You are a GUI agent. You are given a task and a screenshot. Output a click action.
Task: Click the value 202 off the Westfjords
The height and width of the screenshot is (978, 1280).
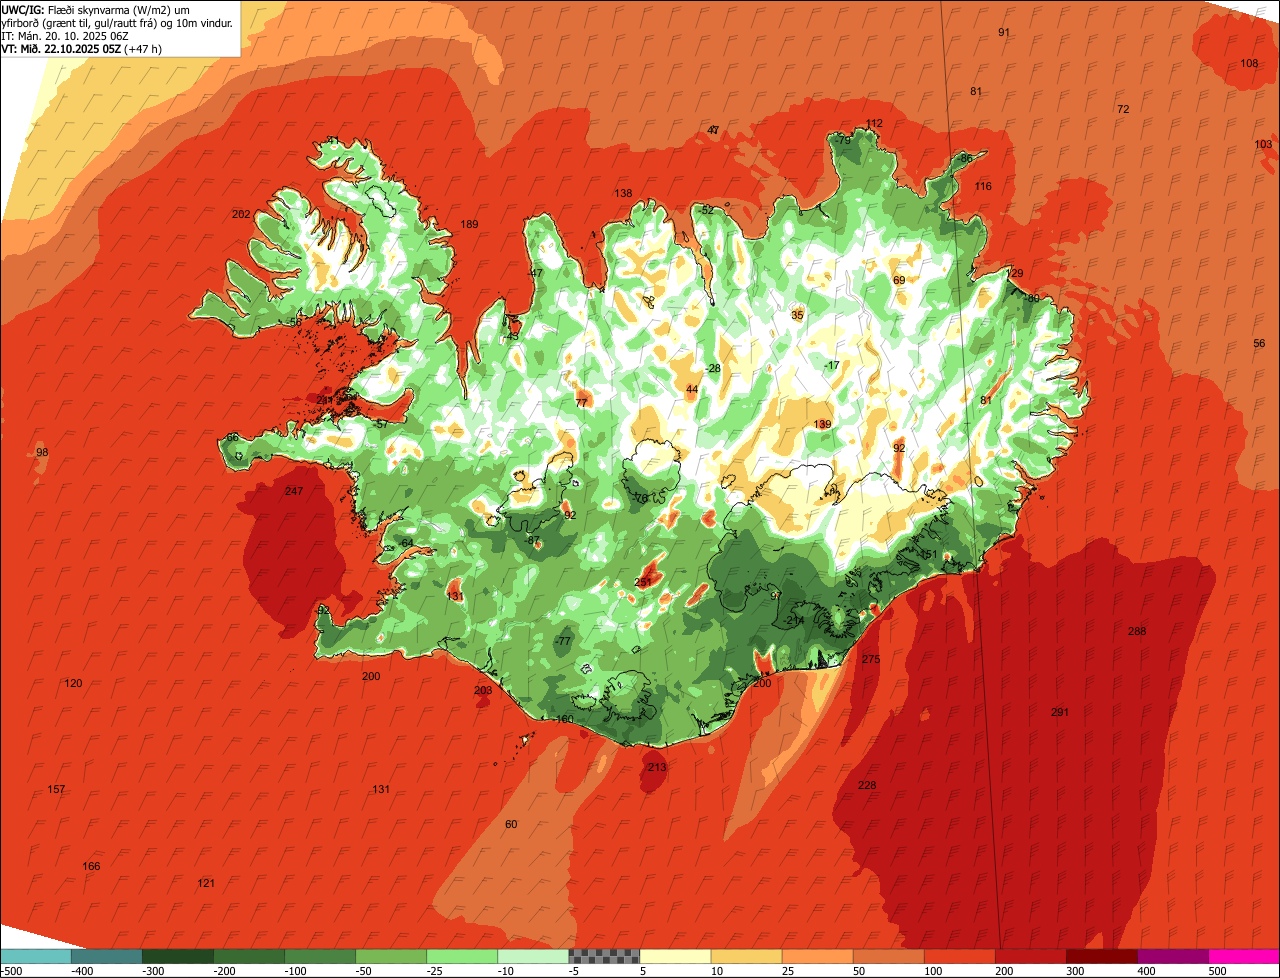pos(241,214)
